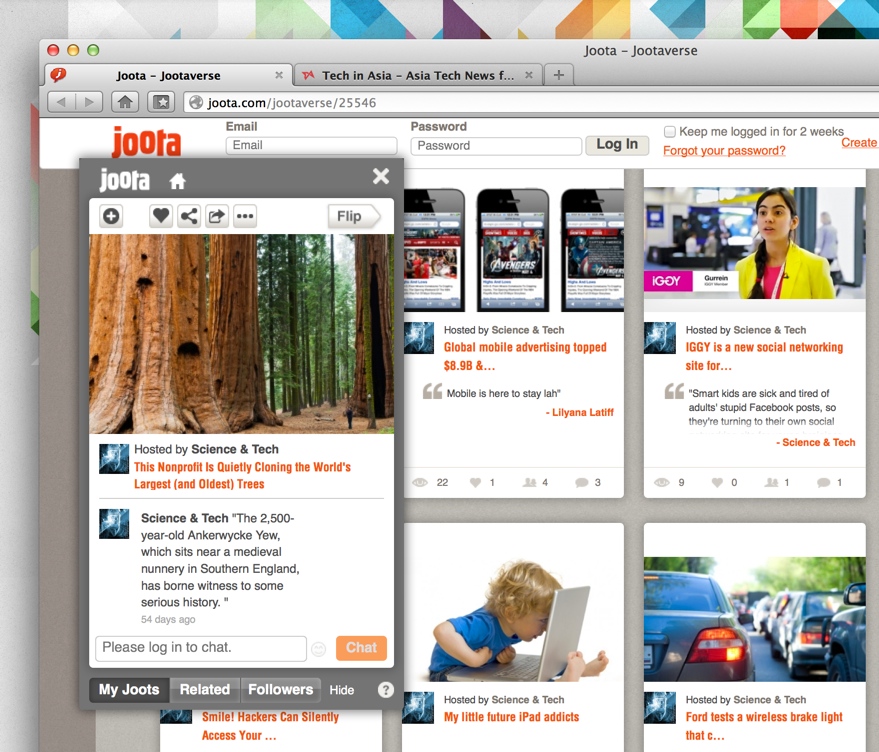This screenshot has height=752, width=879.
Task: Switch to the Tech in Asia tab
Action: [418, 75]
